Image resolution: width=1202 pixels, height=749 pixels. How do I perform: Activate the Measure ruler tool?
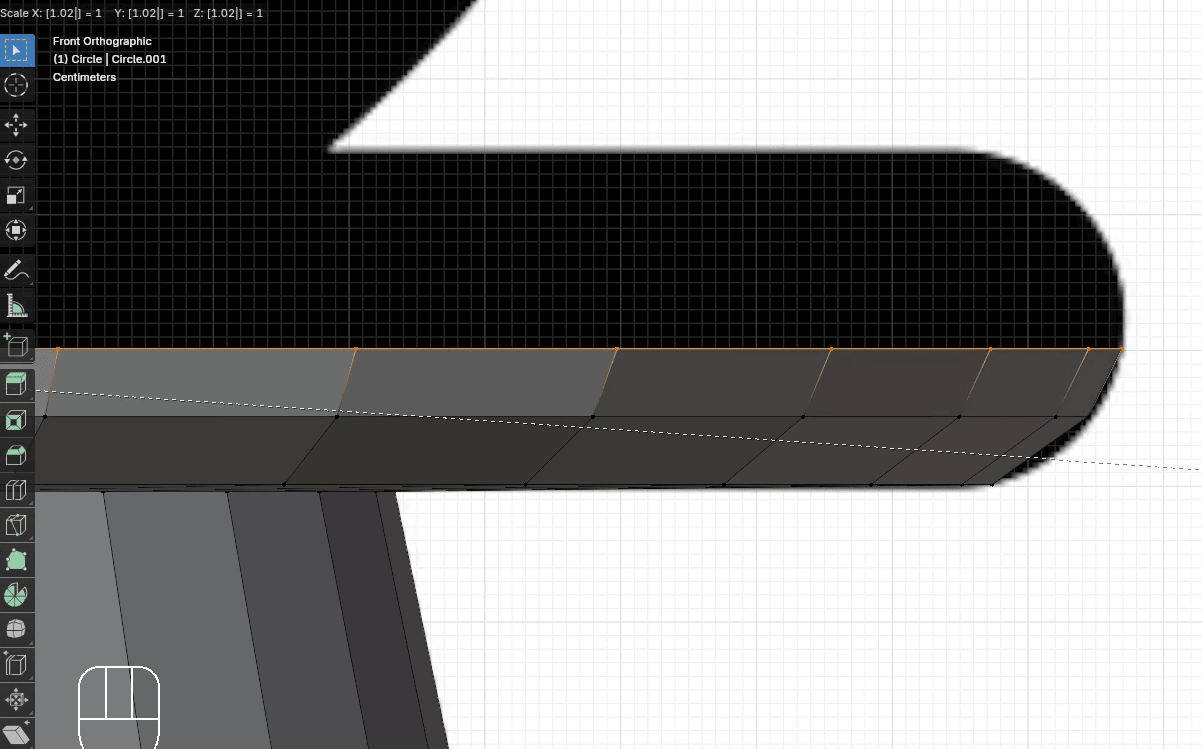16,306
